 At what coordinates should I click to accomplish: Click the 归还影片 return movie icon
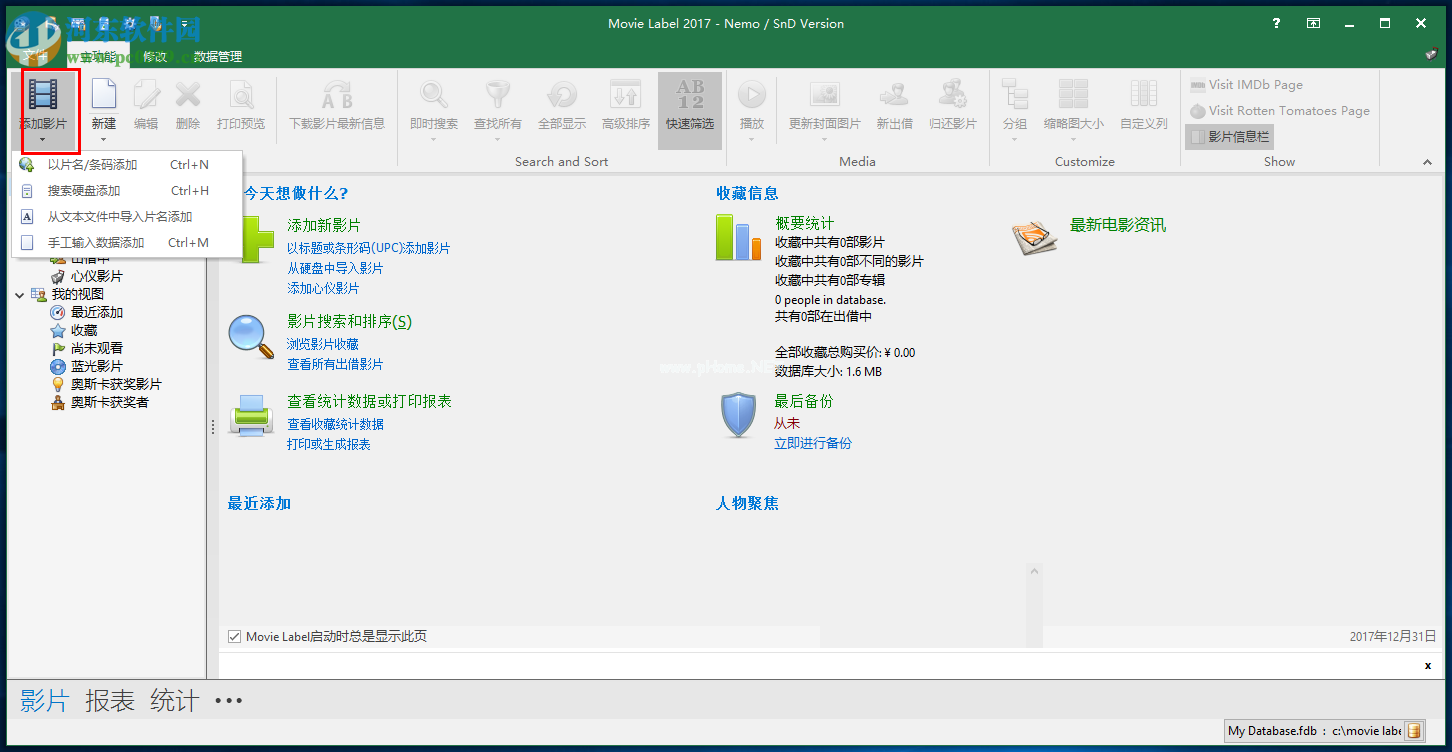pos(952,95)
